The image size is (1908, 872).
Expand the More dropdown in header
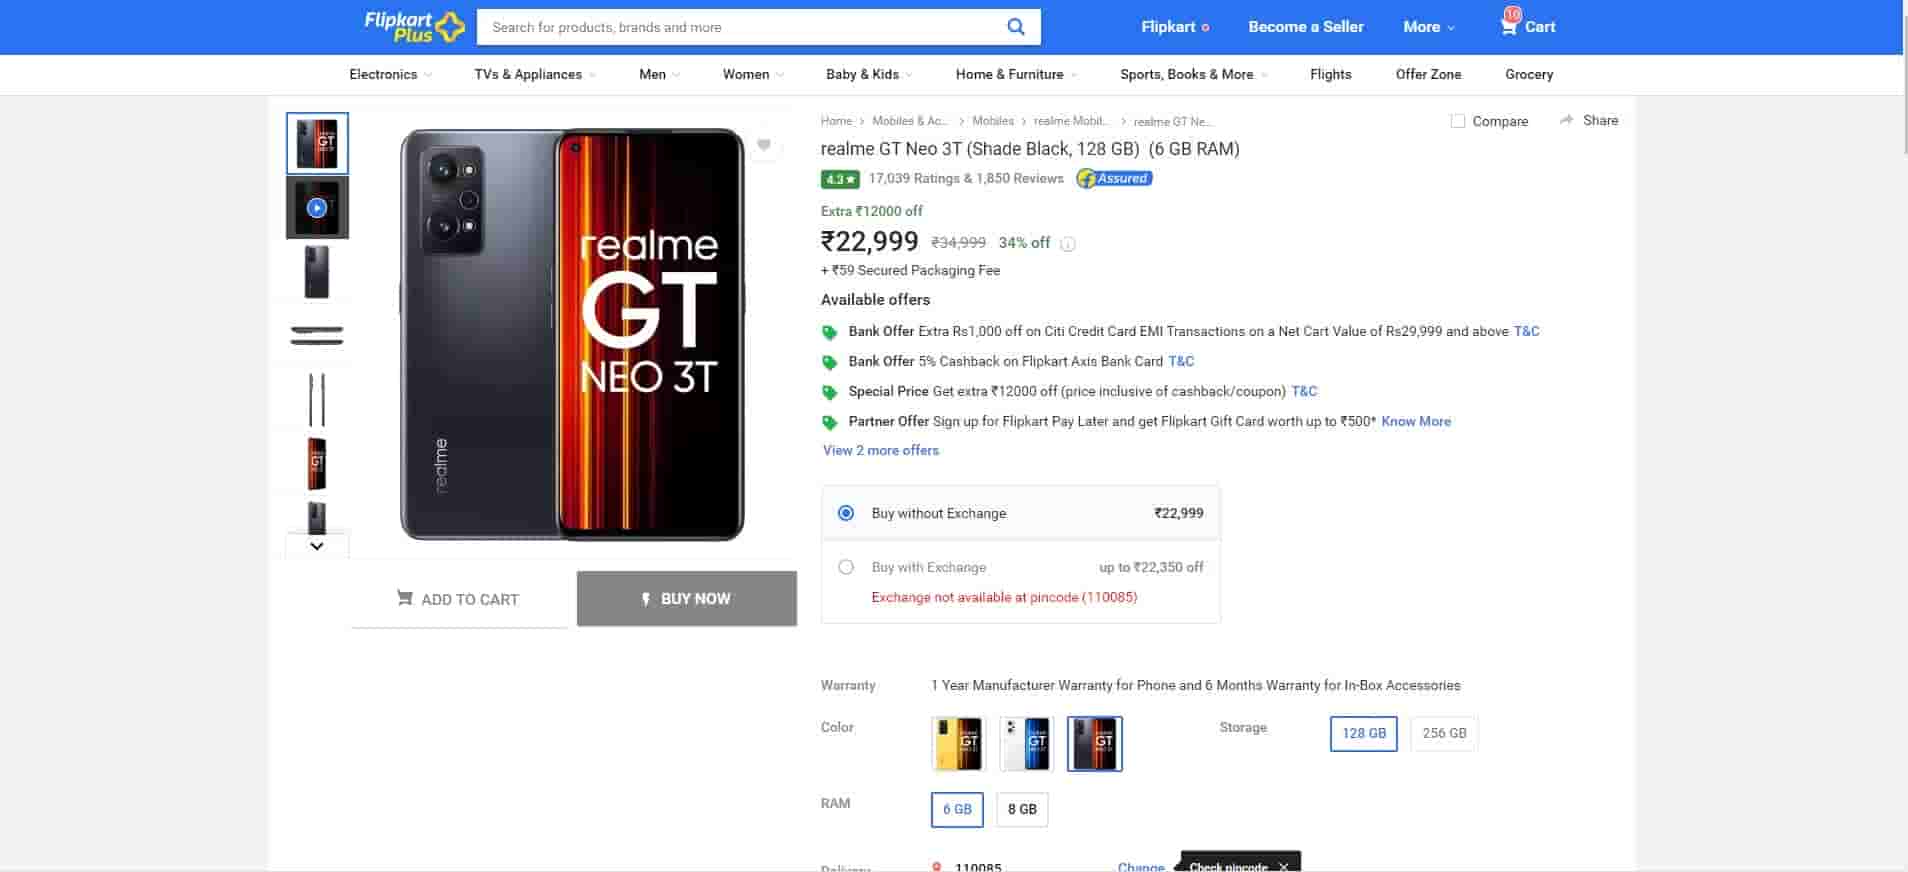pyautogui.click(x=1429, y=27)
